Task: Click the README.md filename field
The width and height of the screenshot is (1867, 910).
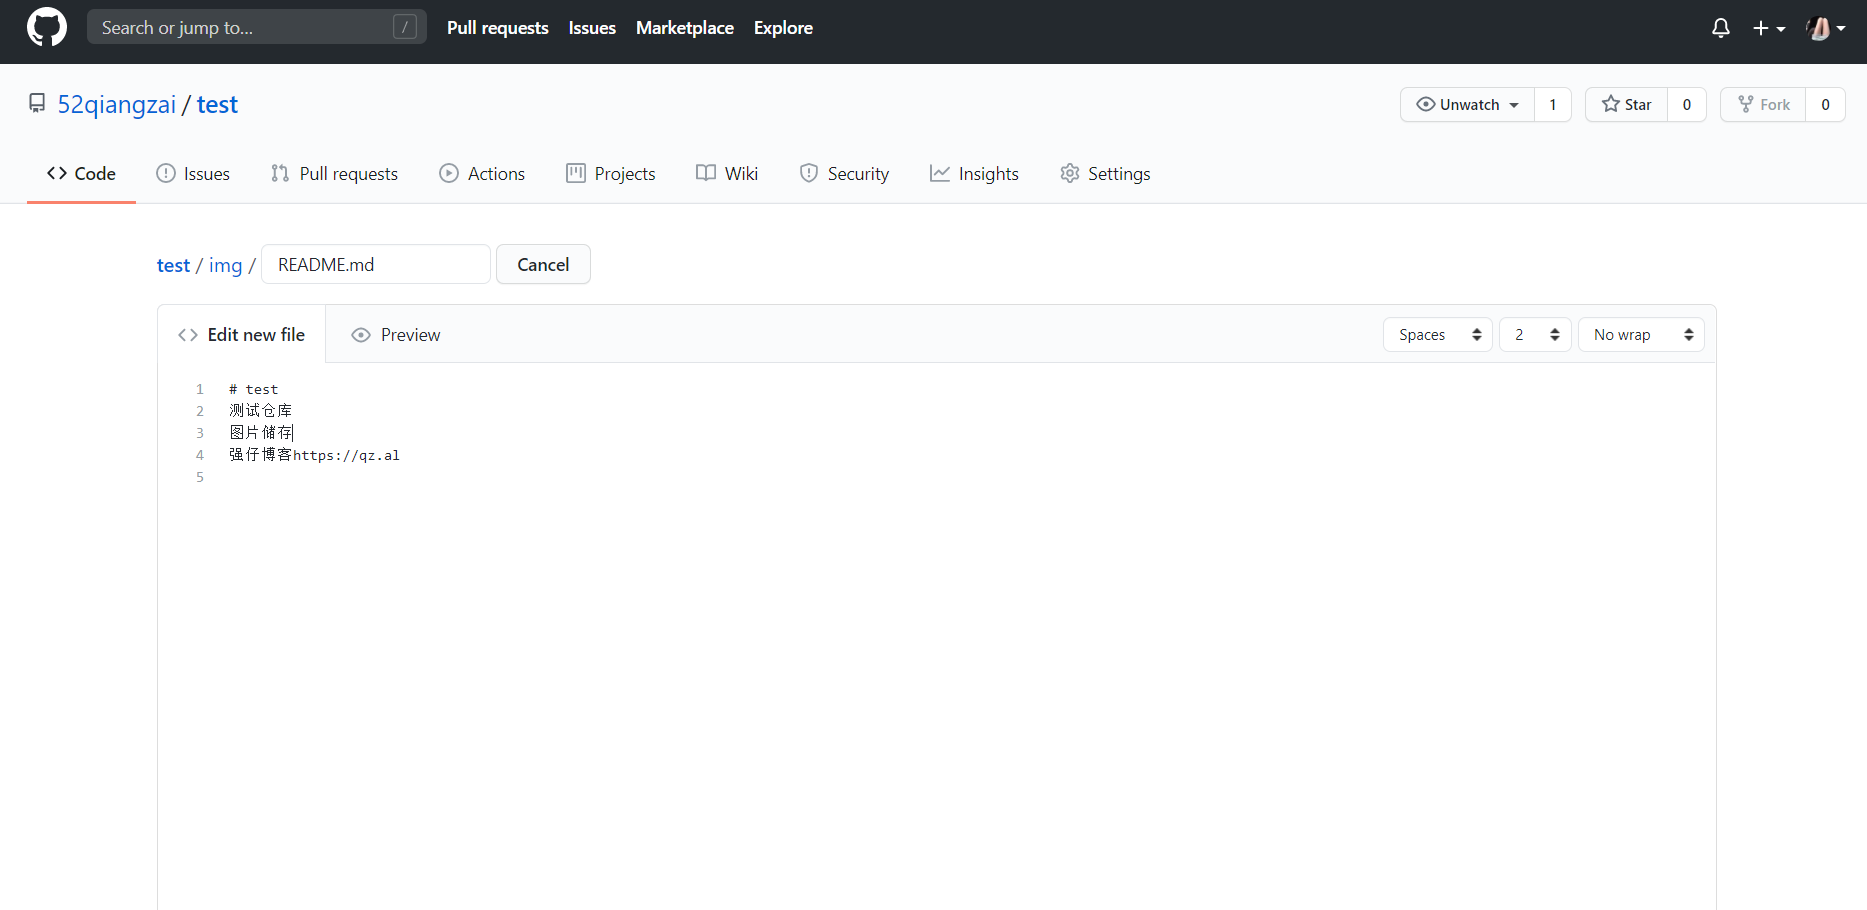Action: pos(375,265)
